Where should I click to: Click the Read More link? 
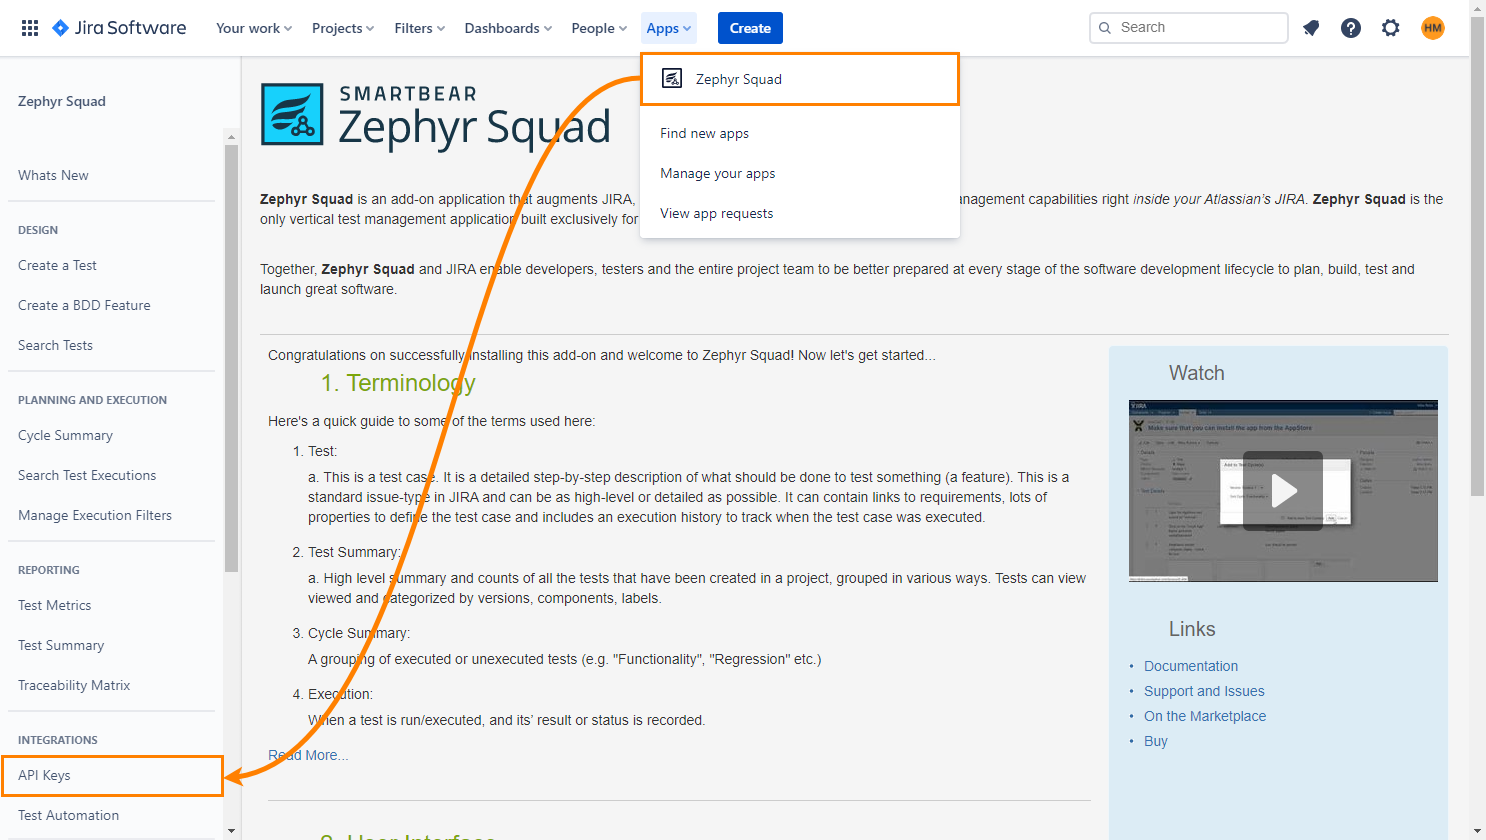pos(308,754)
